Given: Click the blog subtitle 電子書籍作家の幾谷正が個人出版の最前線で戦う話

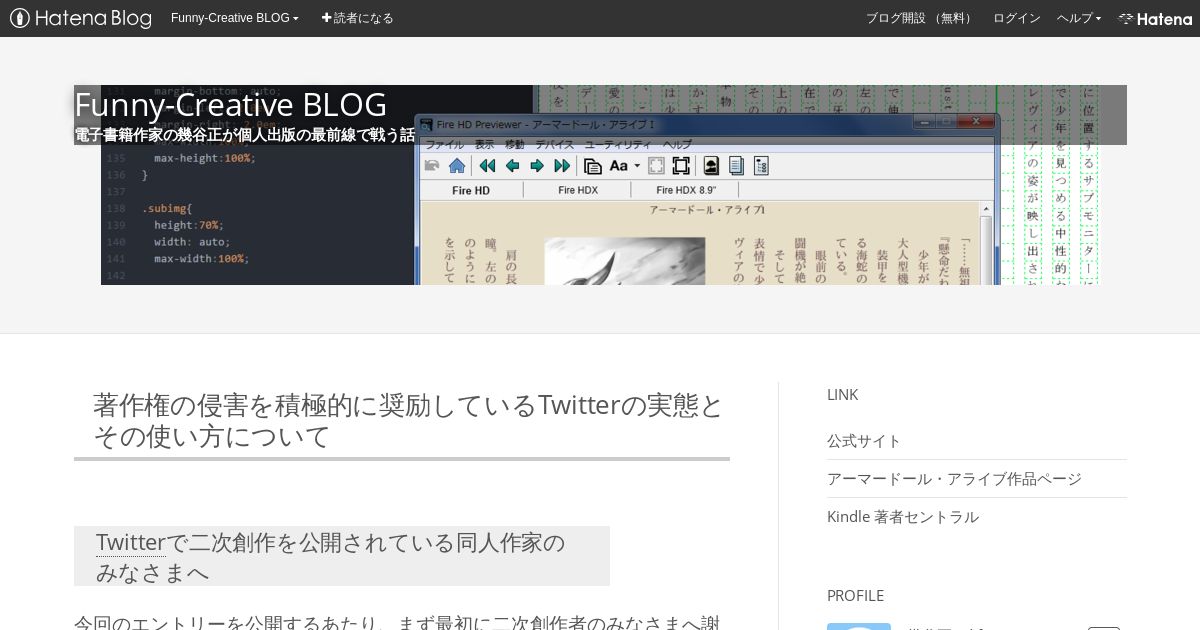Looking at the screenshot, I should coord(244,134).
